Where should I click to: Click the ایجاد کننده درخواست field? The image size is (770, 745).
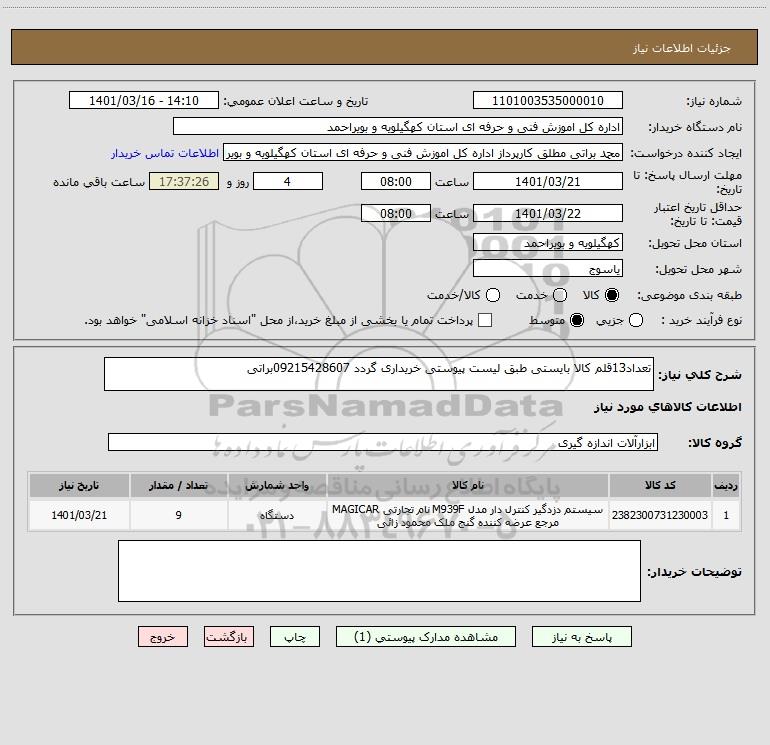[423, 153]
